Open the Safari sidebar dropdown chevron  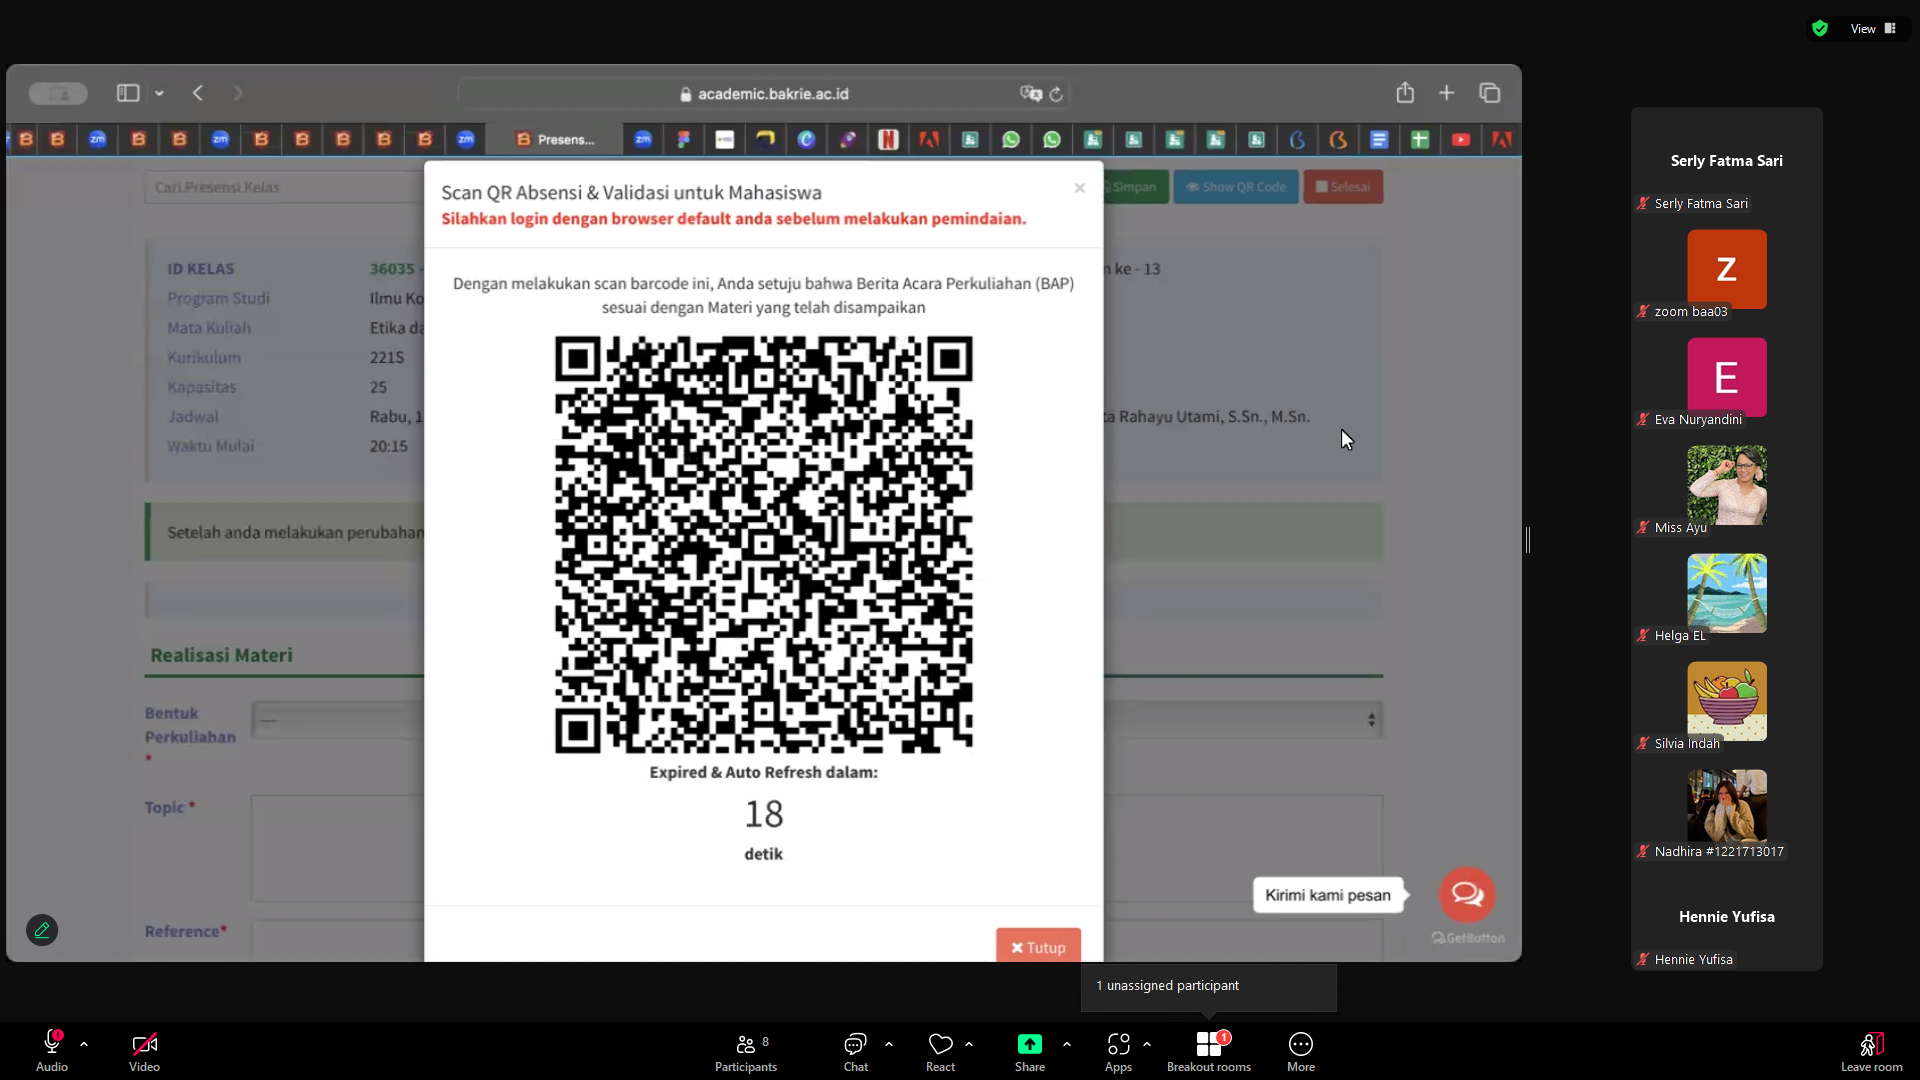(159, 93)
